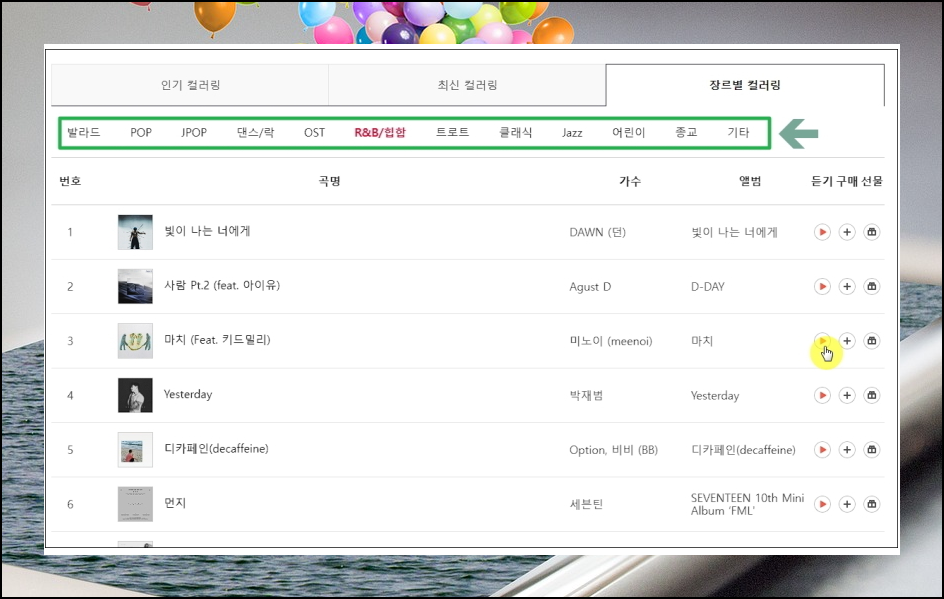Click artist Option, 비비 (BB)

pyautogui.click(x=613, y=450)
